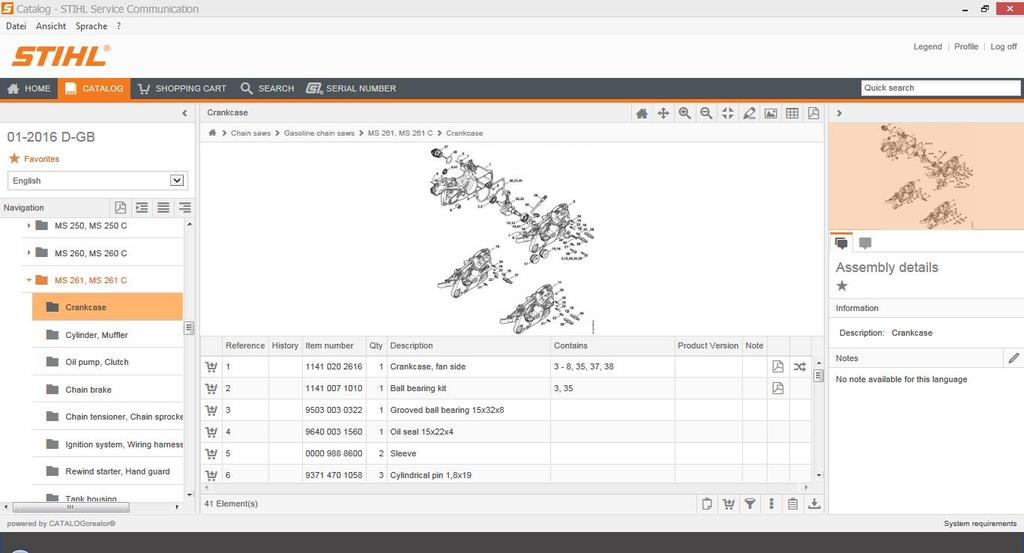Screen dimensions: 1024x553
Task: Open the English language dropdown
Action: click(x=97, y=180)
